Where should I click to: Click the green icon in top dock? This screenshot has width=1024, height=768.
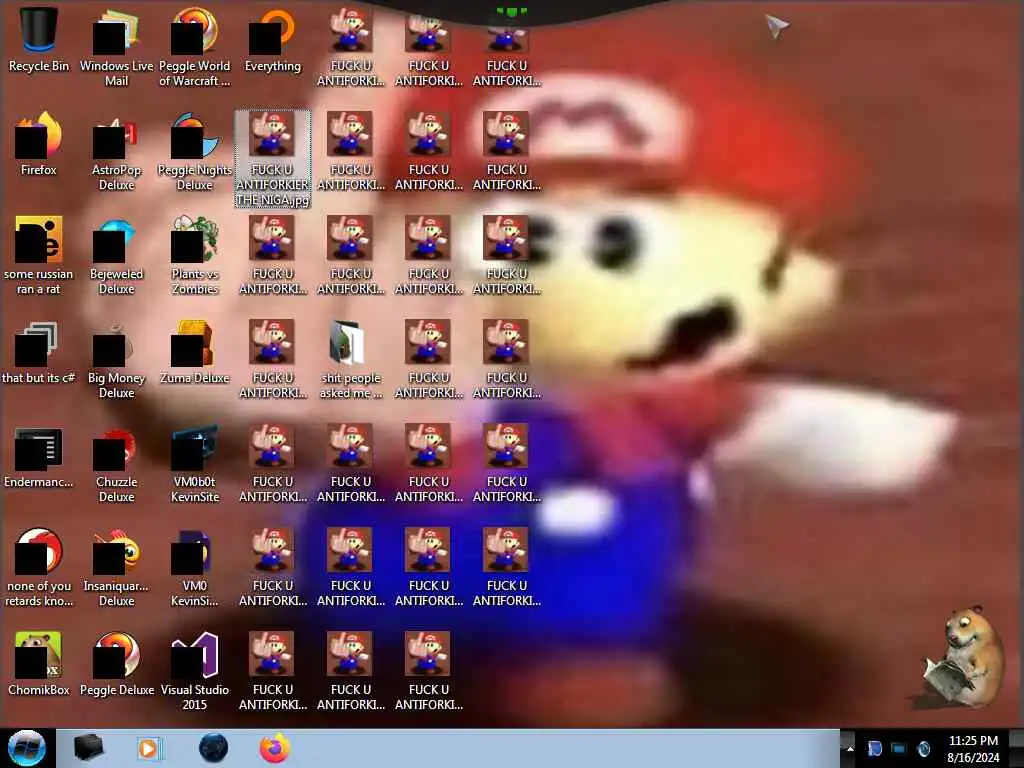pos(511,12)
